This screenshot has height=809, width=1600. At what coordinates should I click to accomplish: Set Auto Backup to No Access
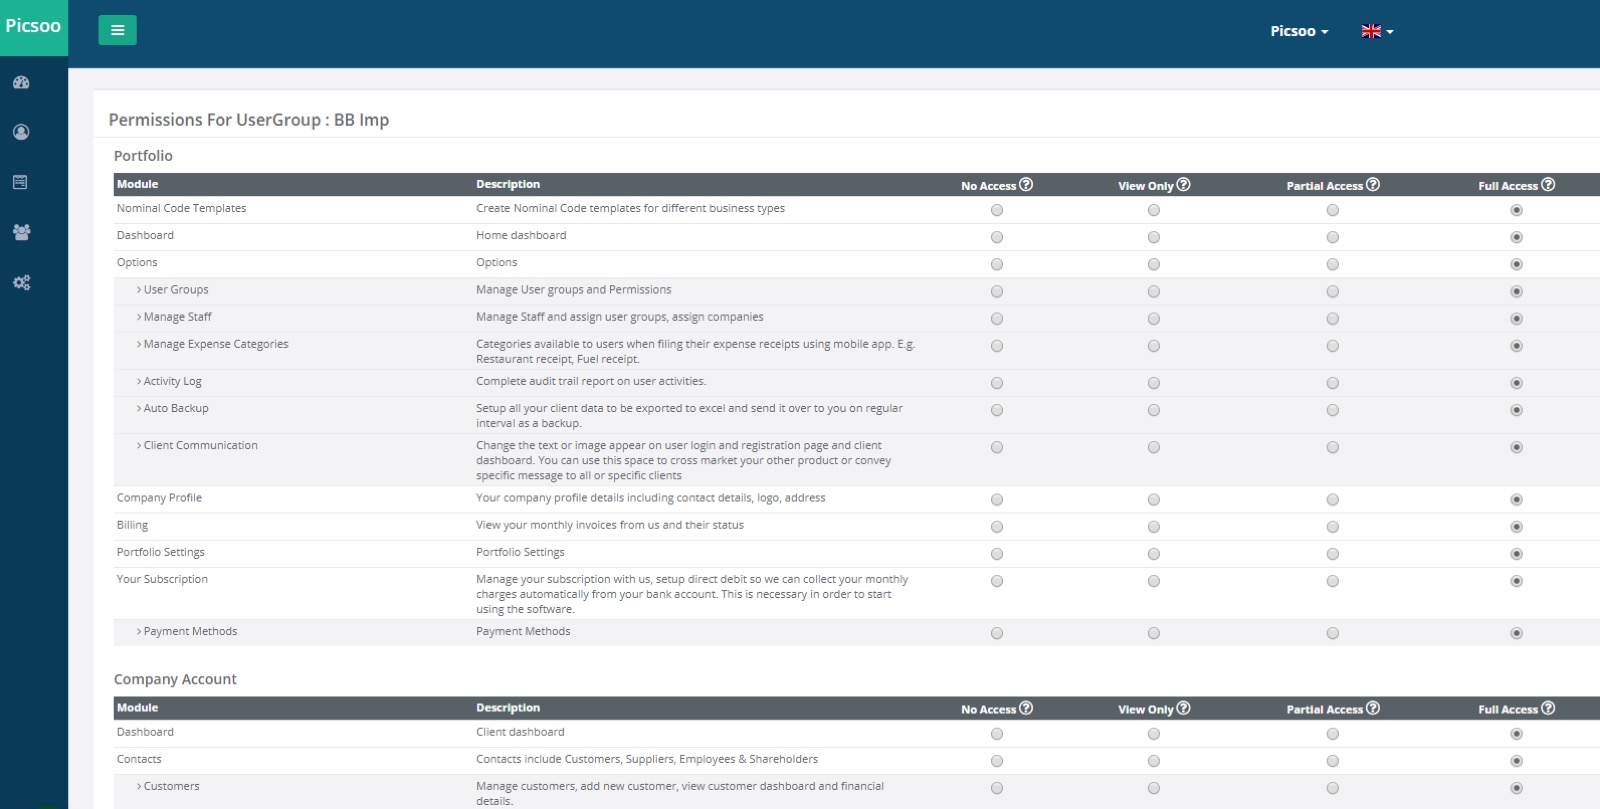(x=997, y=410)
